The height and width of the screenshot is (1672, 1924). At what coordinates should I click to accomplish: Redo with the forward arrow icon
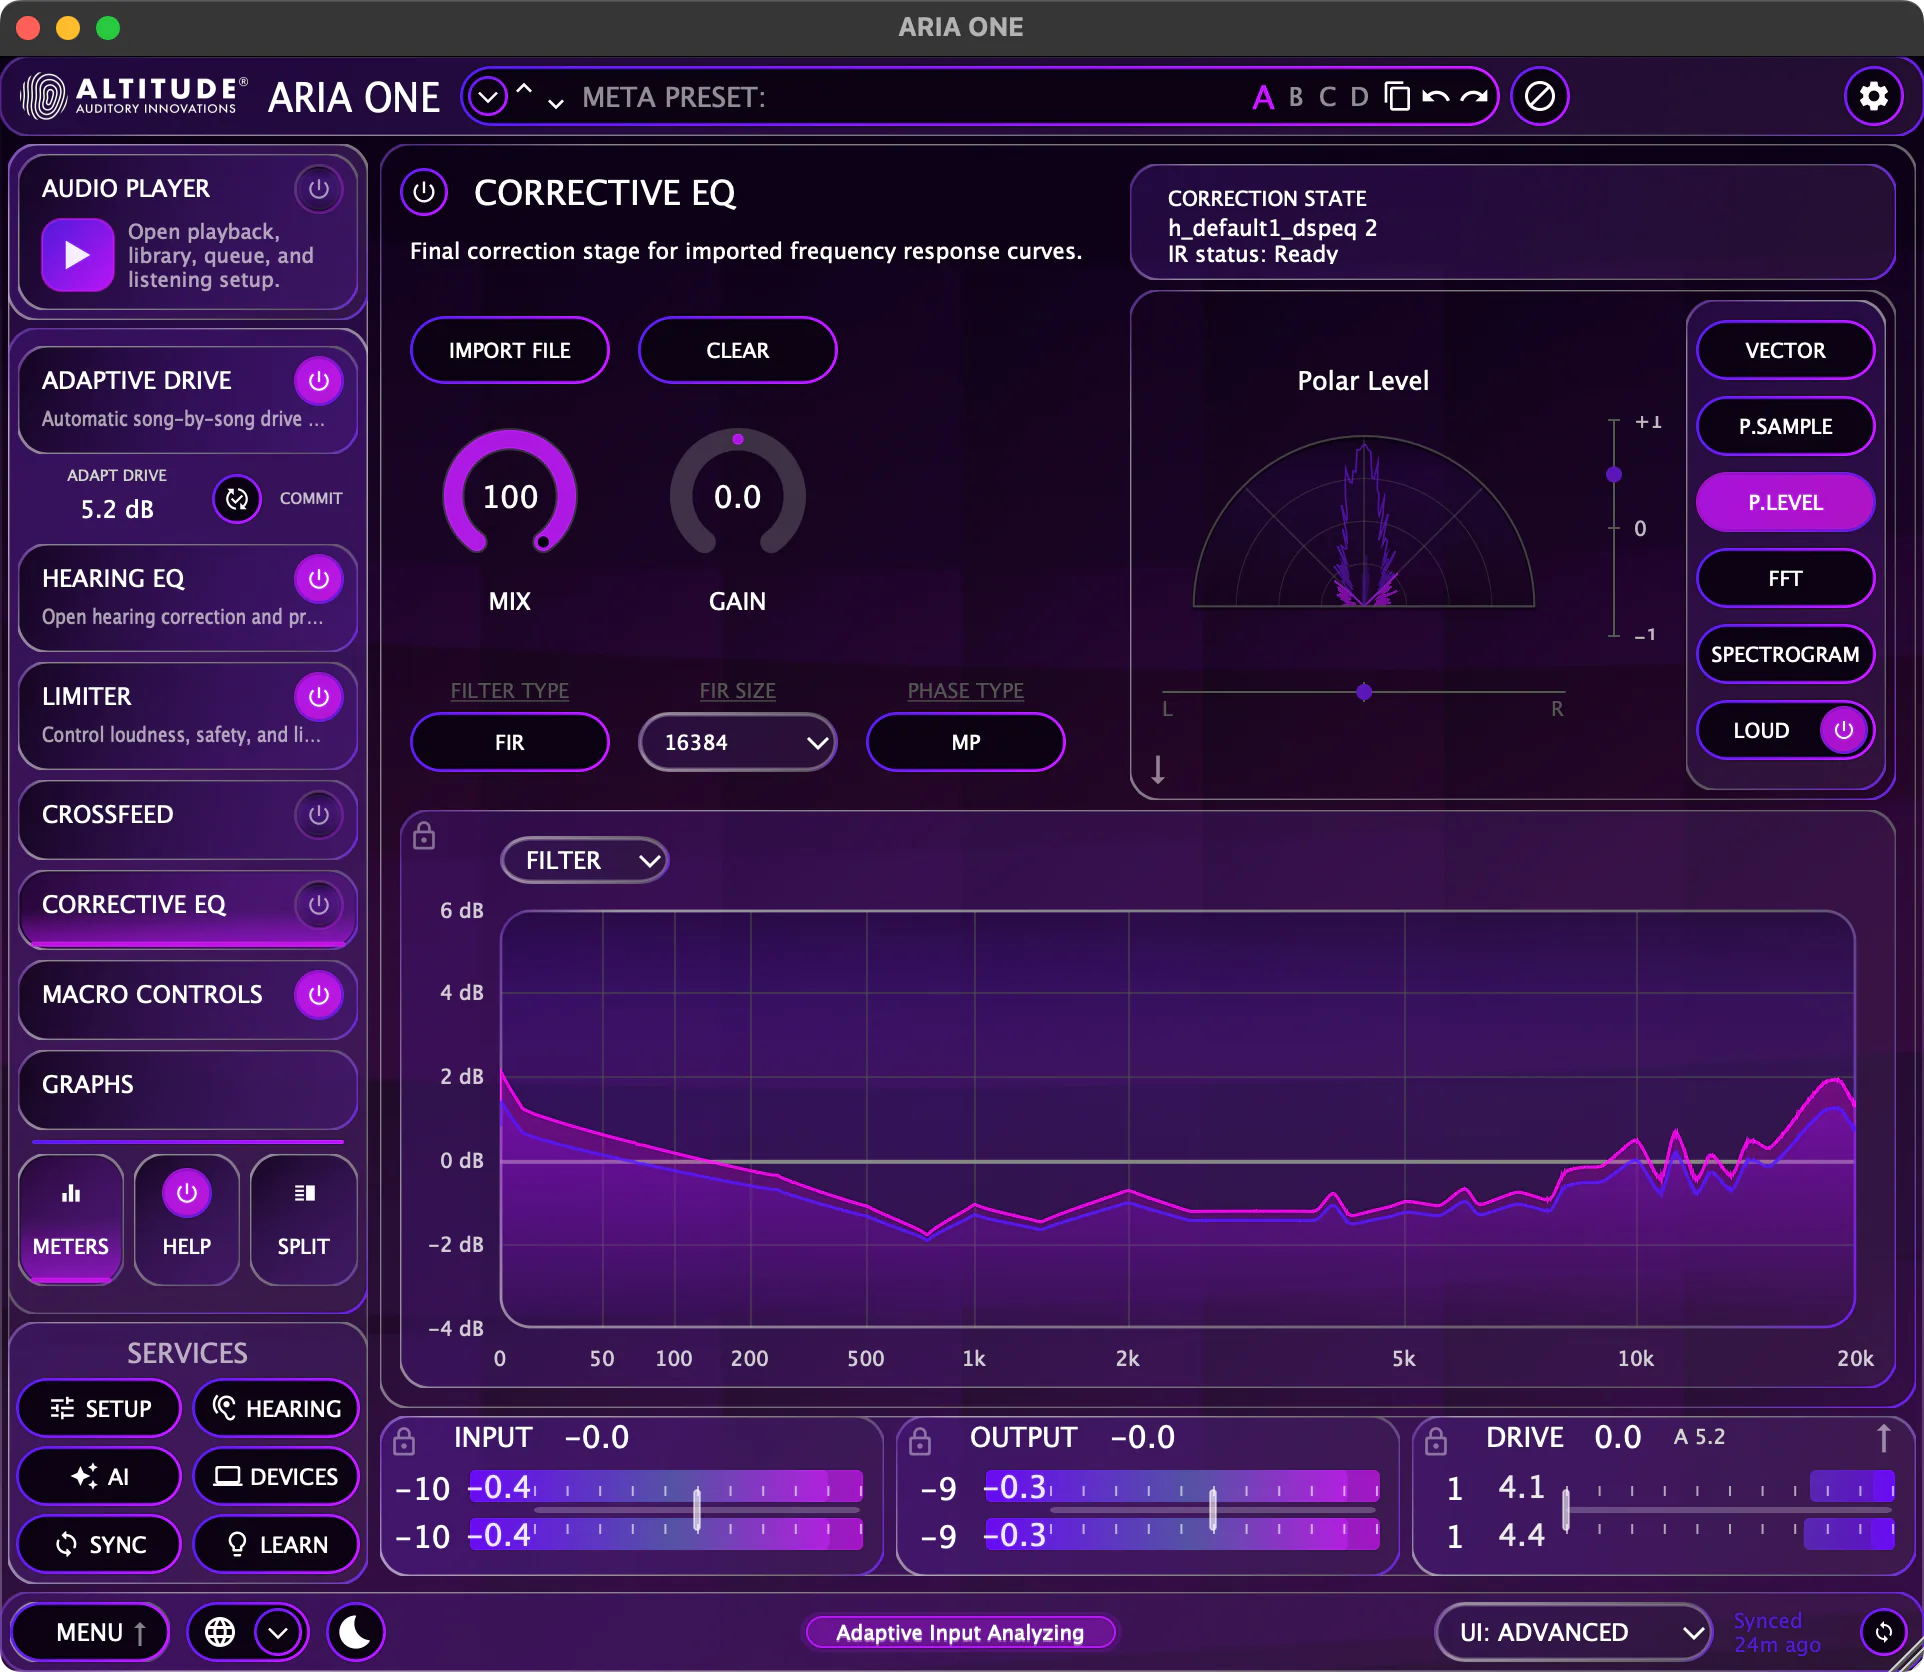click(1474, 97)
